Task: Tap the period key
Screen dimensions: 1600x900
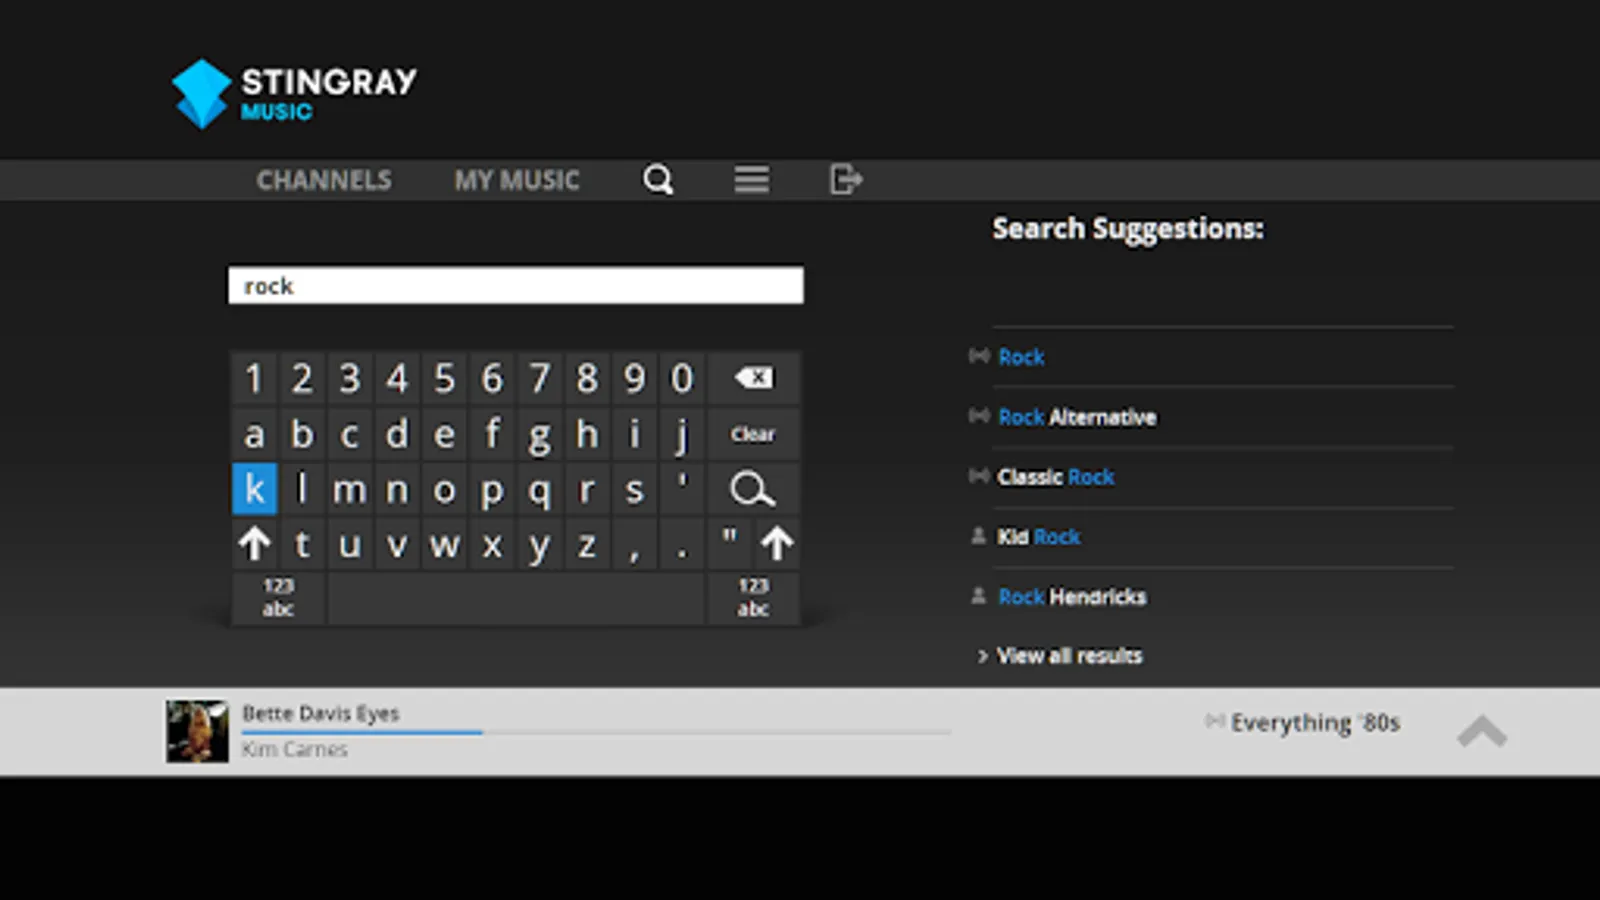Action: [682, 544]
